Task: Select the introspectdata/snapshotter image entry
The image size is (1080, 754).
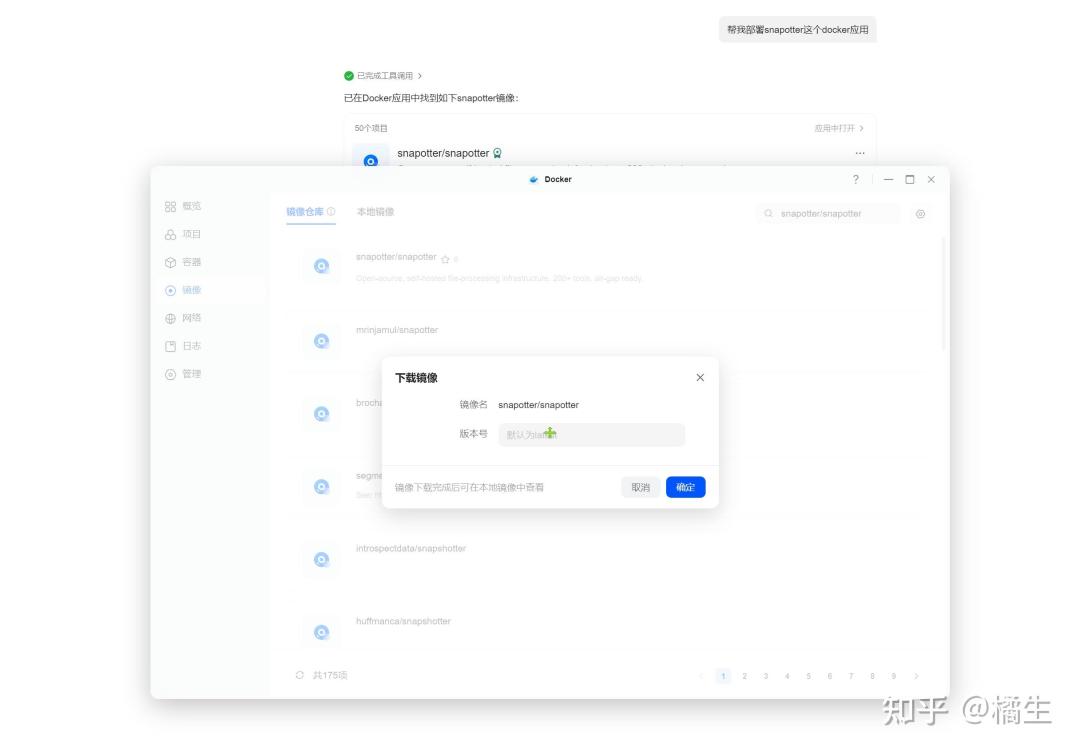Action: click(411, 548)
